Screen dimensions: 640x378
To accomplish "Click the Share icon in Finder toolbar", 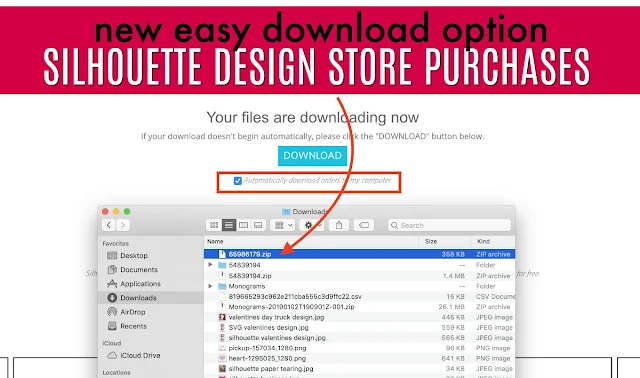I will [339, 225].
